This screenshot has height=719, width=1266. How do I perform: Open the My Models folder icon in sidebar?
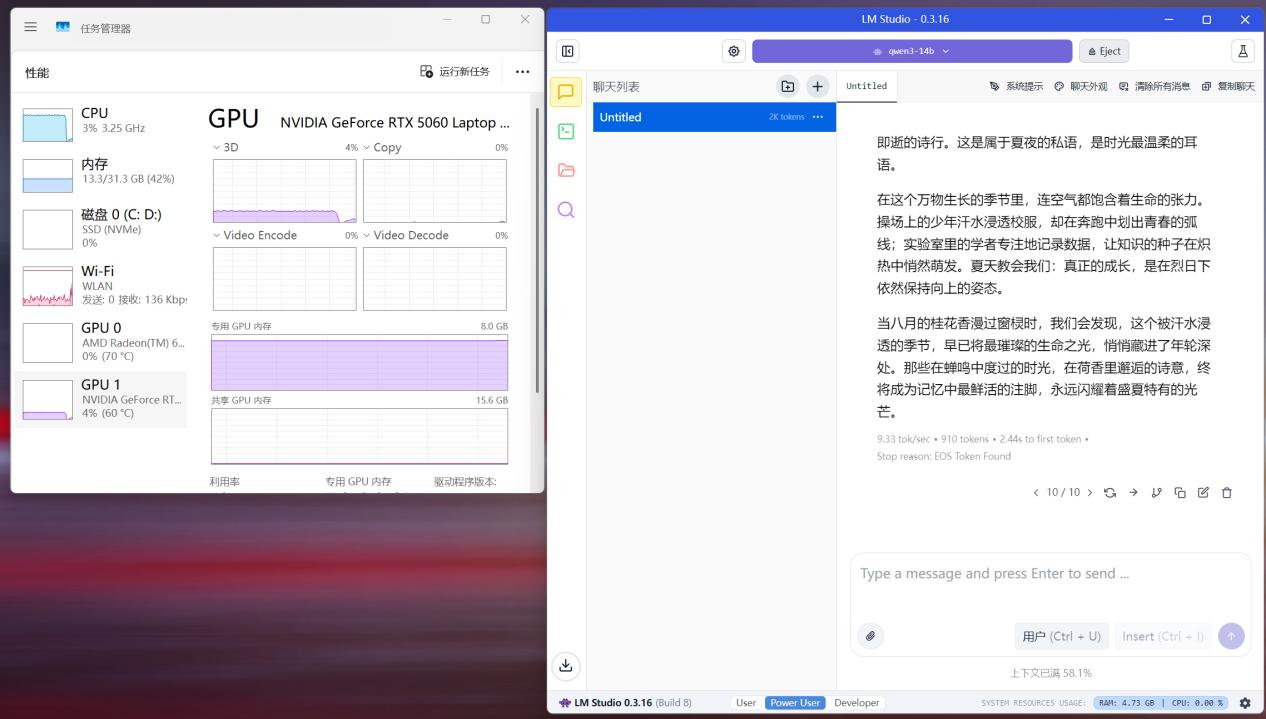click(566, 170)
